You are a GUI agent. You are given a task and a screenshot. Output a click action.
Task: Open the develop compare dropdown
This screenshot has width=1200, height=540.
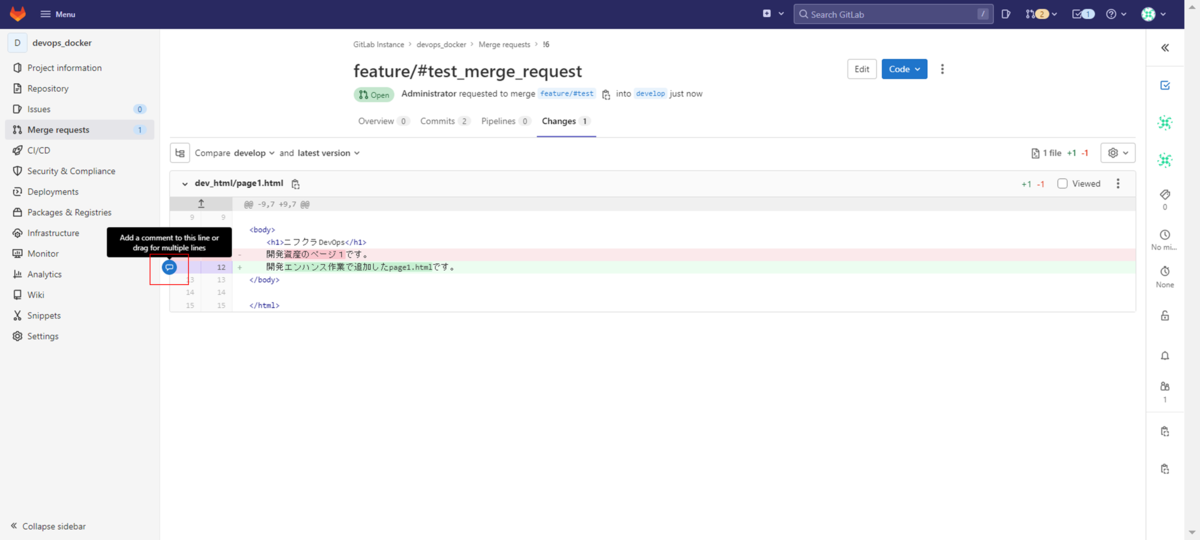[x=255, y=153]
